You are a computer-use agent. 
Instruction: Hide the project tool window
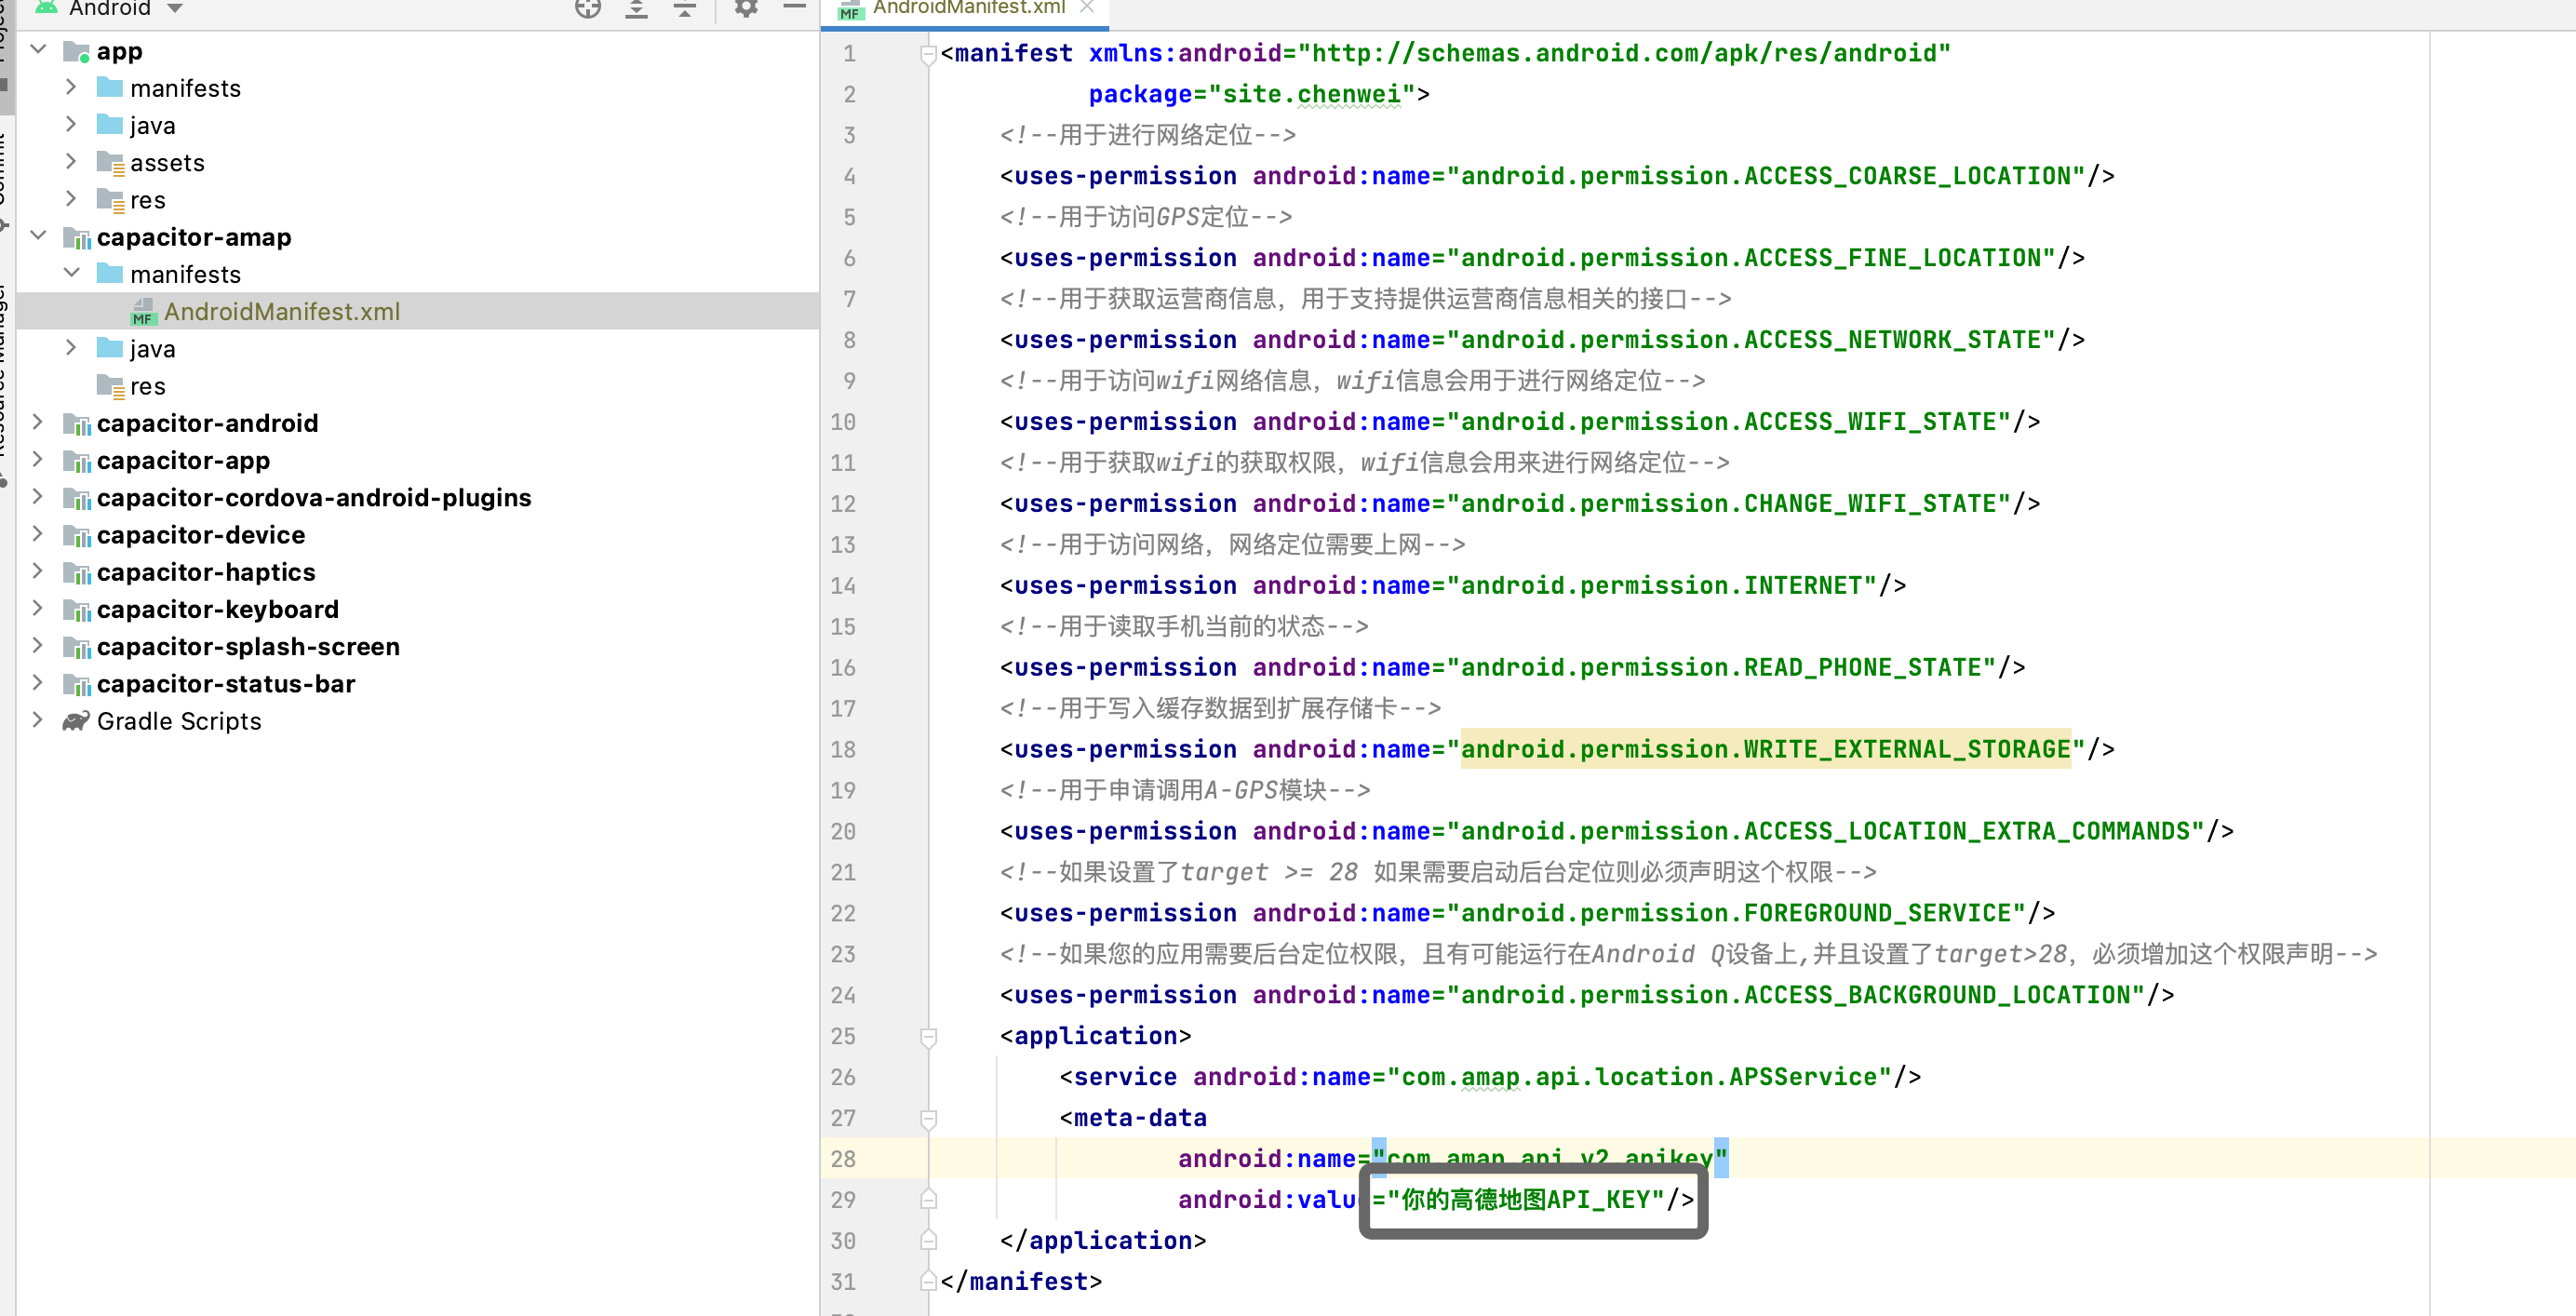point(795,8)
